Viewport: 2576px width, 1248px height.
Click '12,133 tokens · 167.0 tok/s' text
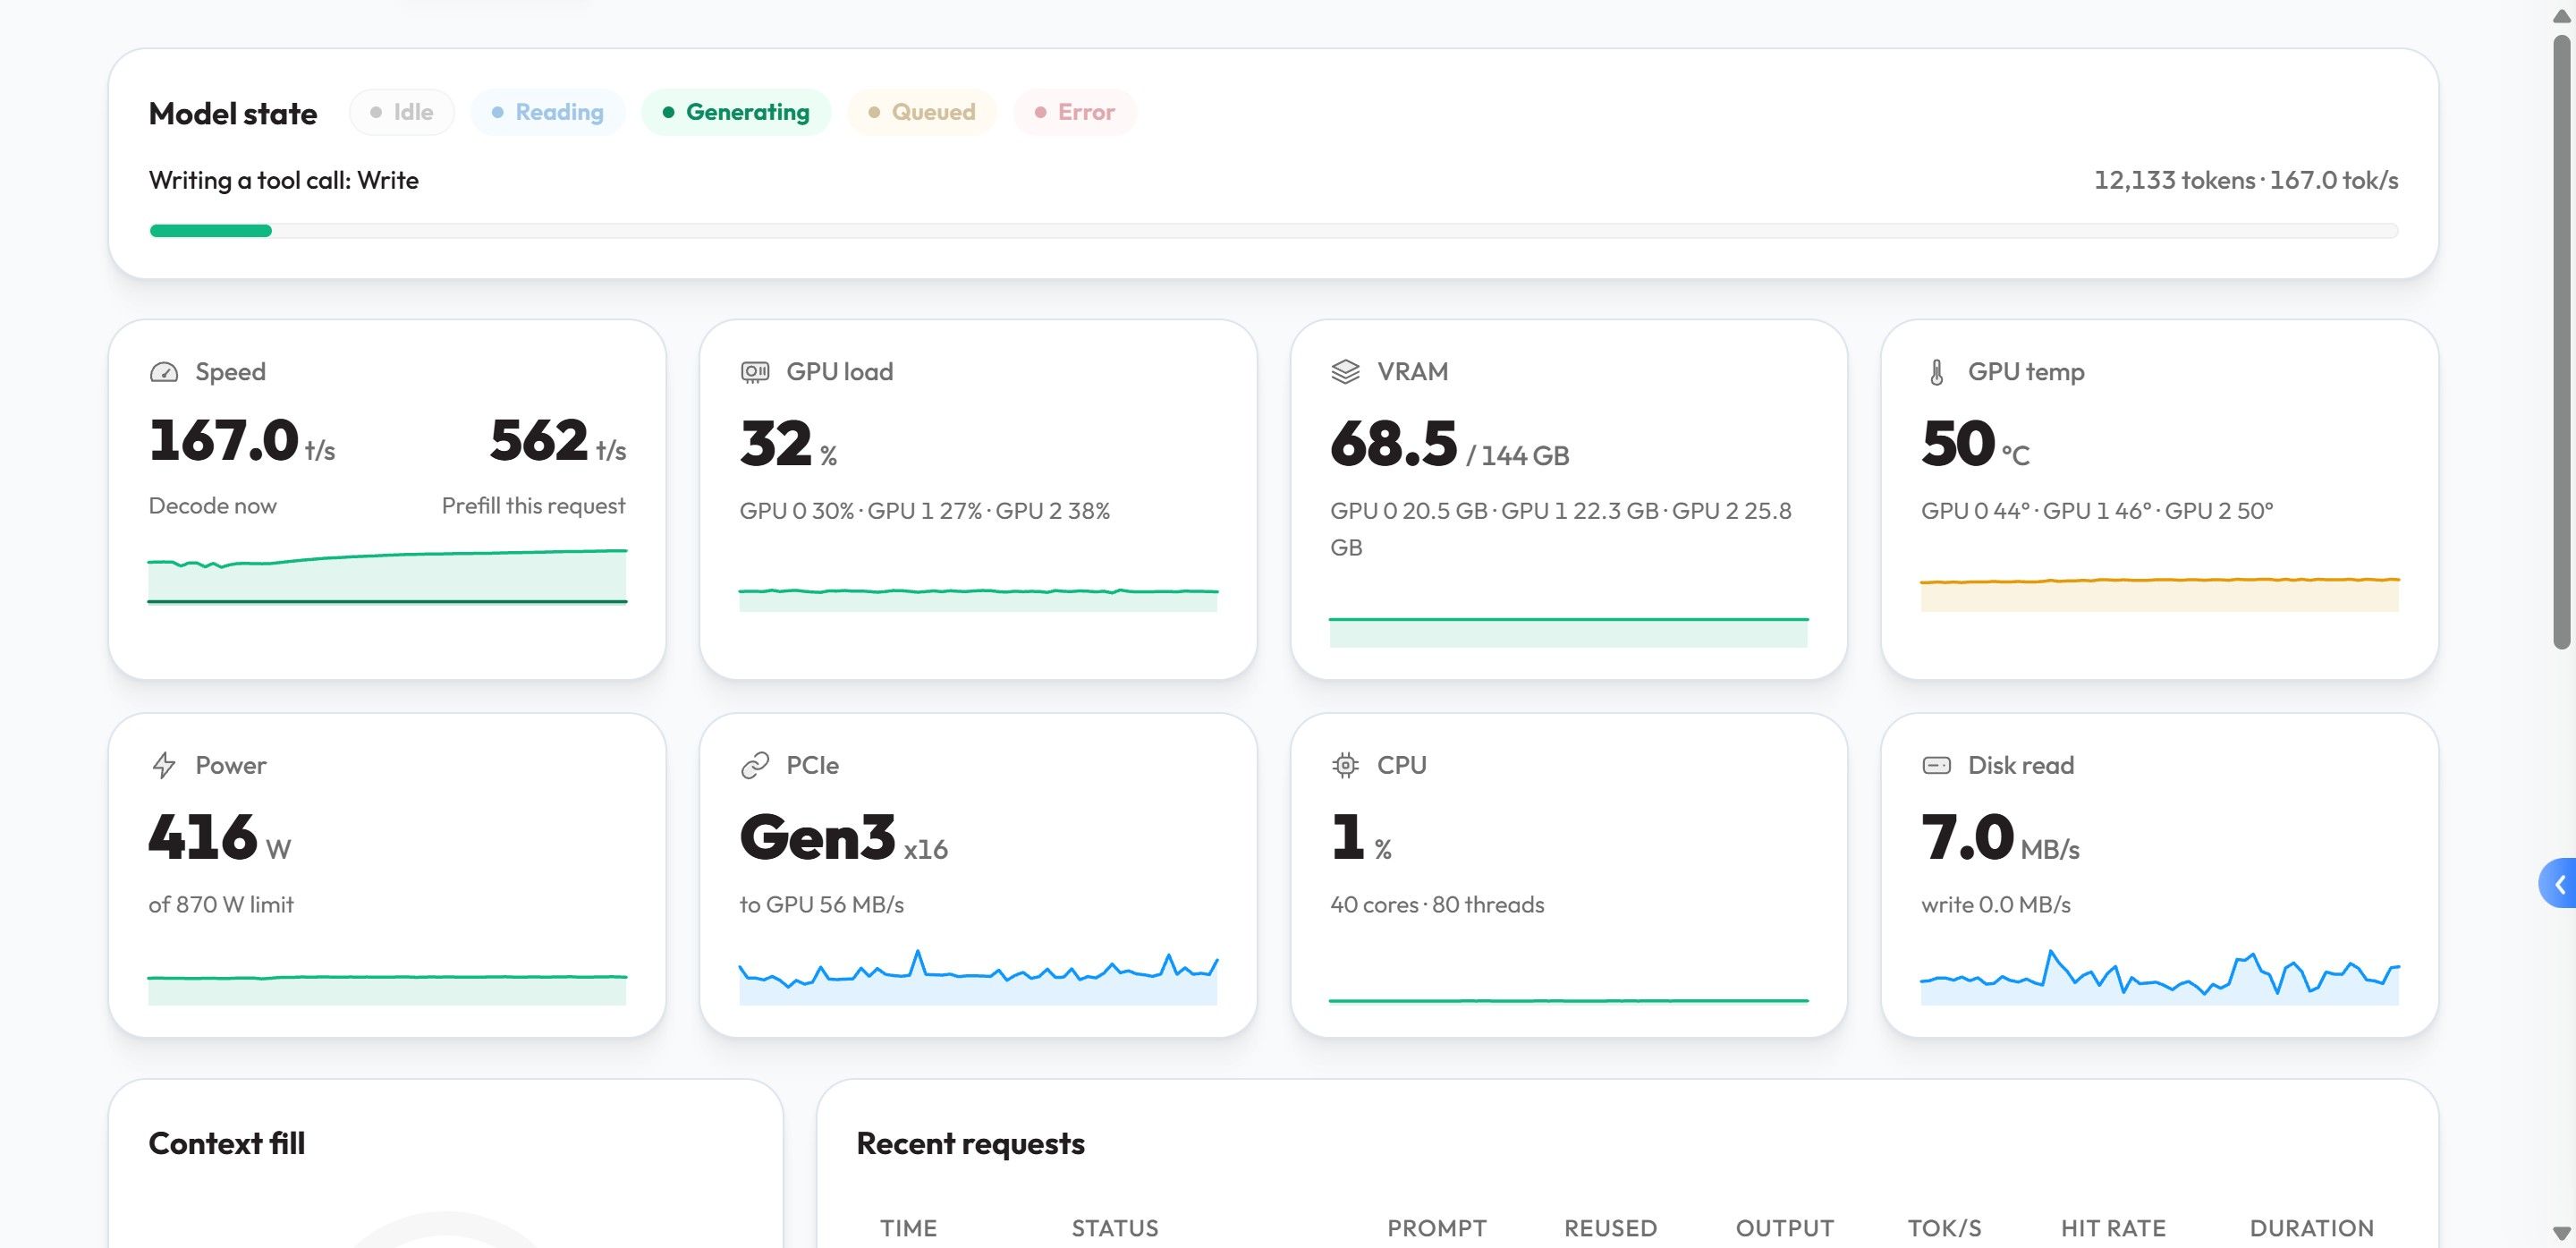(2246, 180)
